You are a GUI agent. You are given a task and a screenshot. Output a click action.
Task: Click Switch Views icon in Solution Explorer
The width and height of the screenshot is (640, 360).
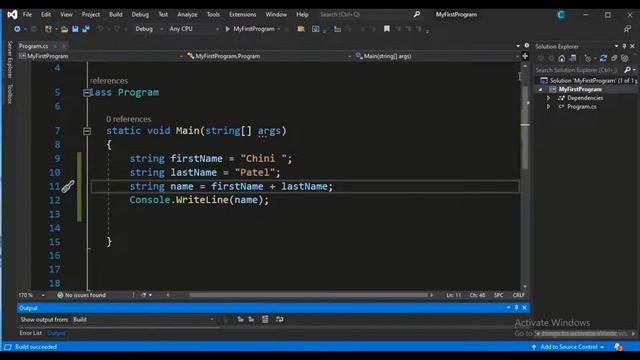pyautogui.click(x=573, y=58)
